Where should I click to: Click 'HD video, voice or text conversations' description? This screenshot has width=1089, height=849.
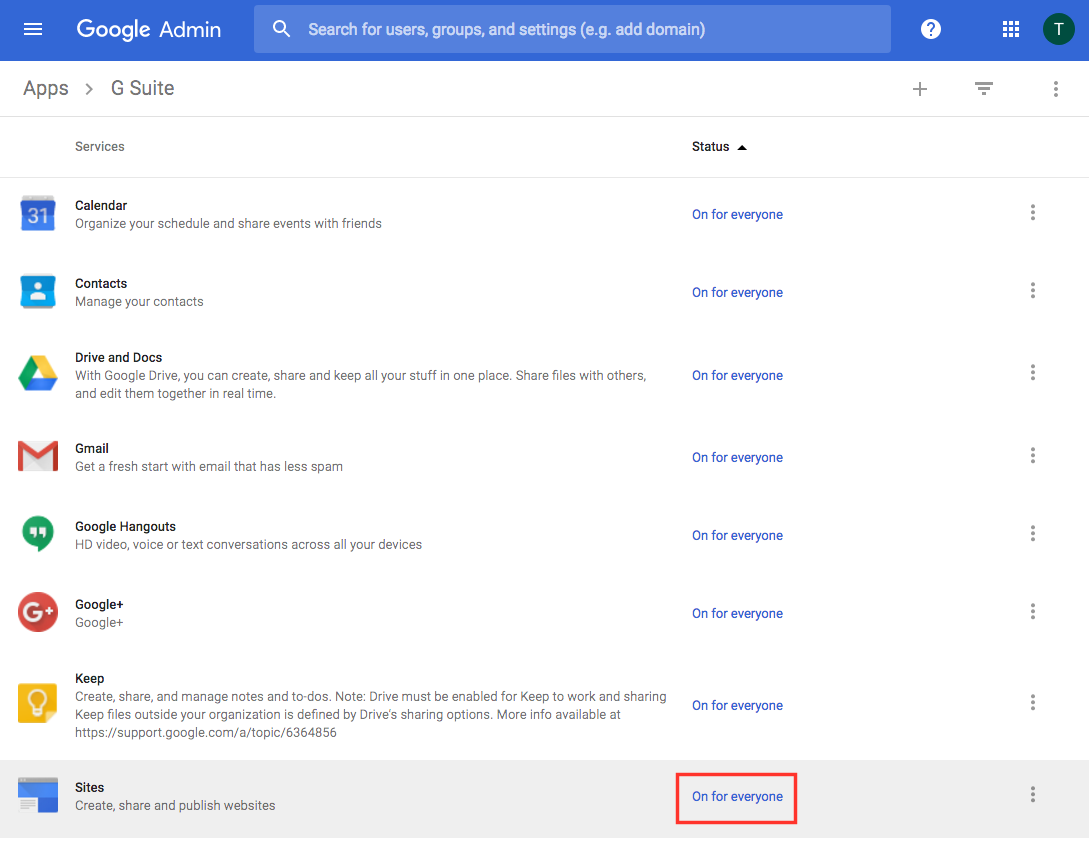(248, 545)
